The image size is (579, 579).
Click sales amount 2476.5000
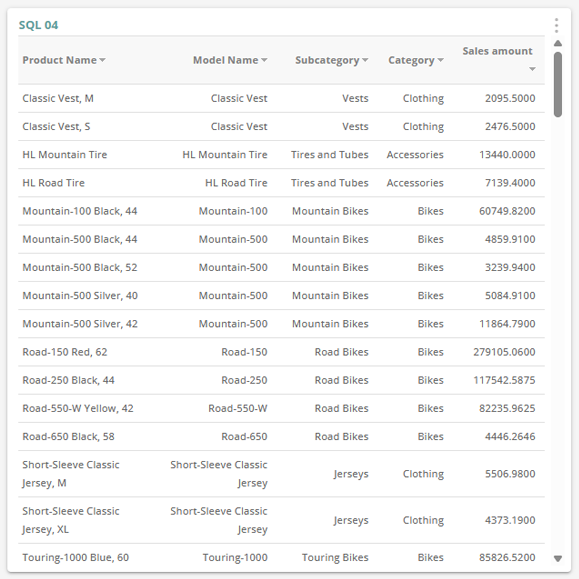(x=510, y=126)
